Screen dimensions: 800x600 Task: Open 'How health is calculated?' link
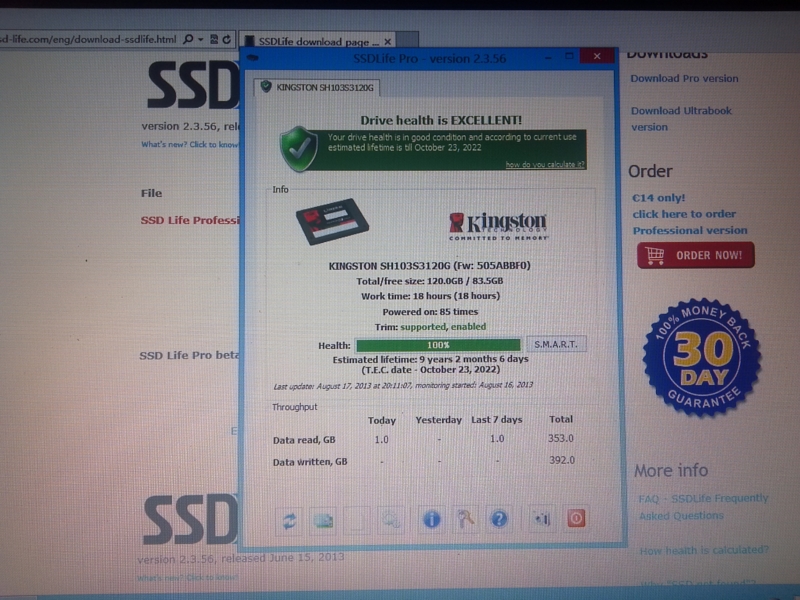(x=704, y=551)
